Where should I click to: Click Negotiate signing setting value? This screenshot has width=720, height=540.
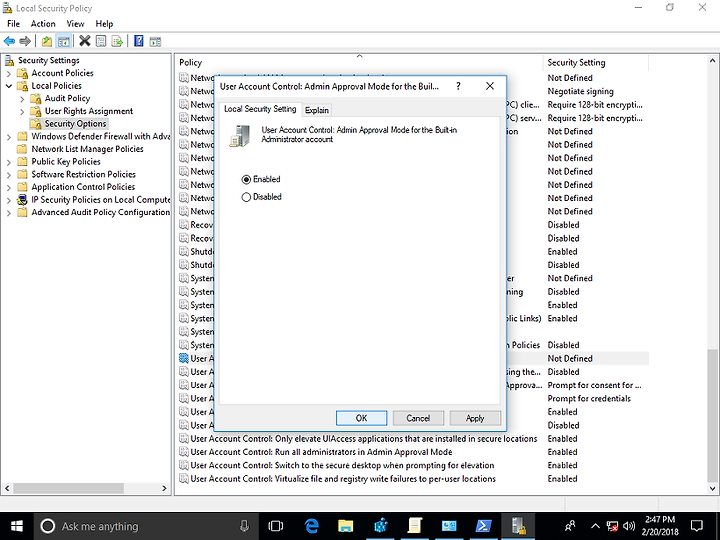(x=580, y=91)
